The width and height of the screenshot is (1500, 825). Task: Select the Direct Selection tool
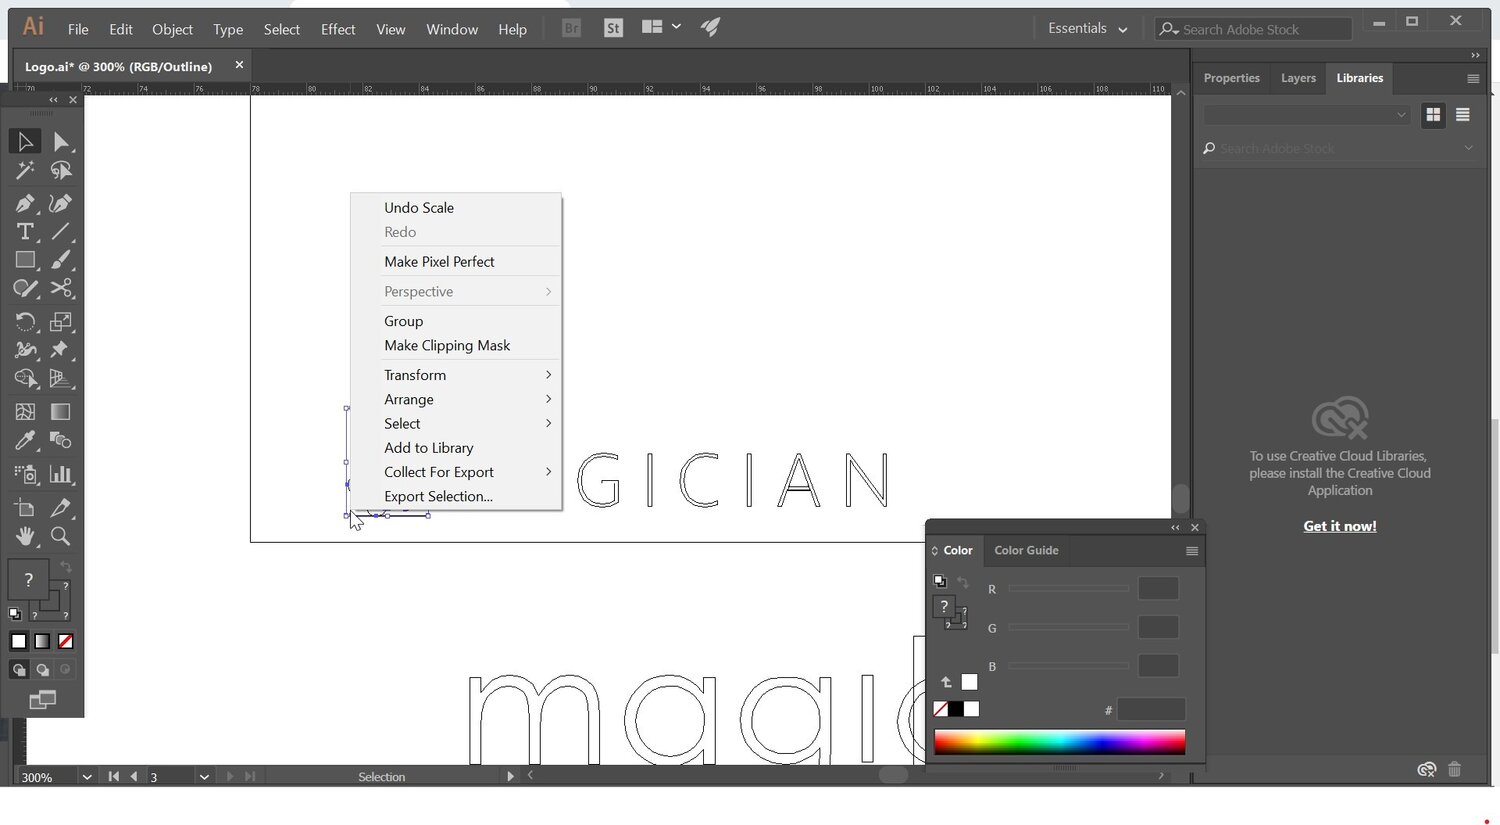click(x=61, y=142)
